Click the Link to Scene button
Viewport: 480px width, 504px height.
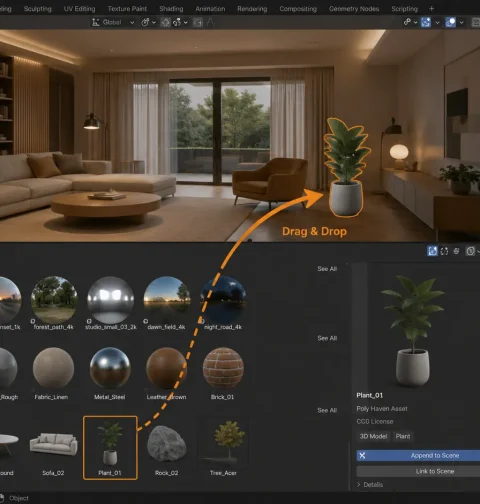coord(418,471)
